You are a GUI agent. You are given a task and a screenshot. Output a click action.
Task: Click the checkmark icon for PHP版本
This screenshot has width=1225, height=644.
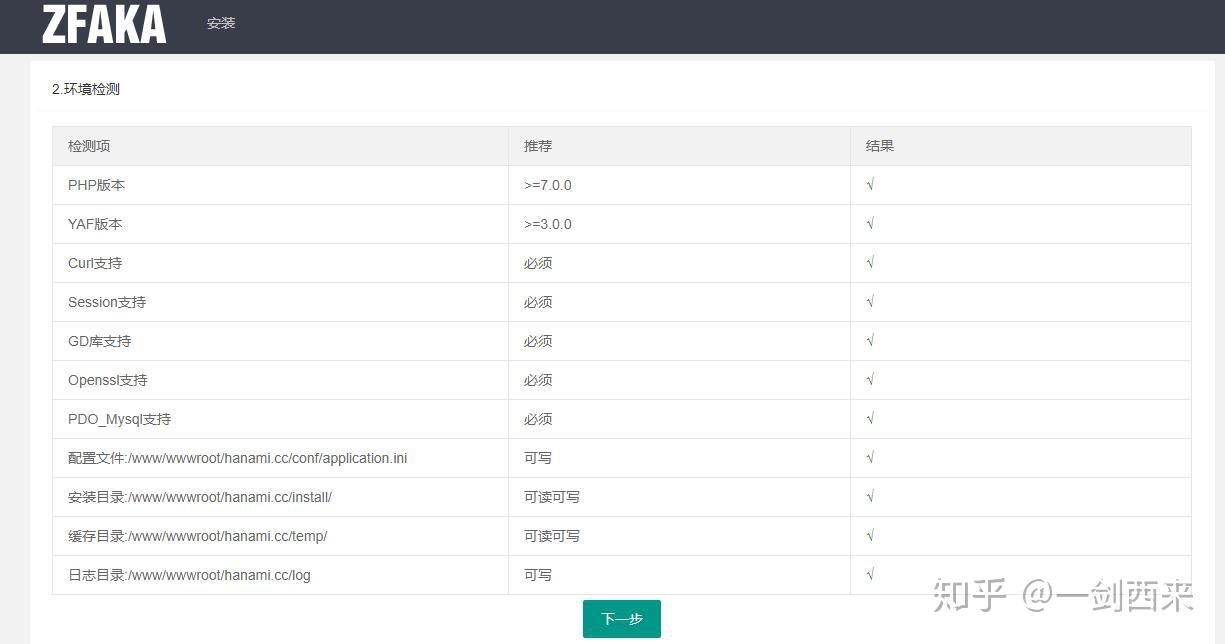click(869, 184)
